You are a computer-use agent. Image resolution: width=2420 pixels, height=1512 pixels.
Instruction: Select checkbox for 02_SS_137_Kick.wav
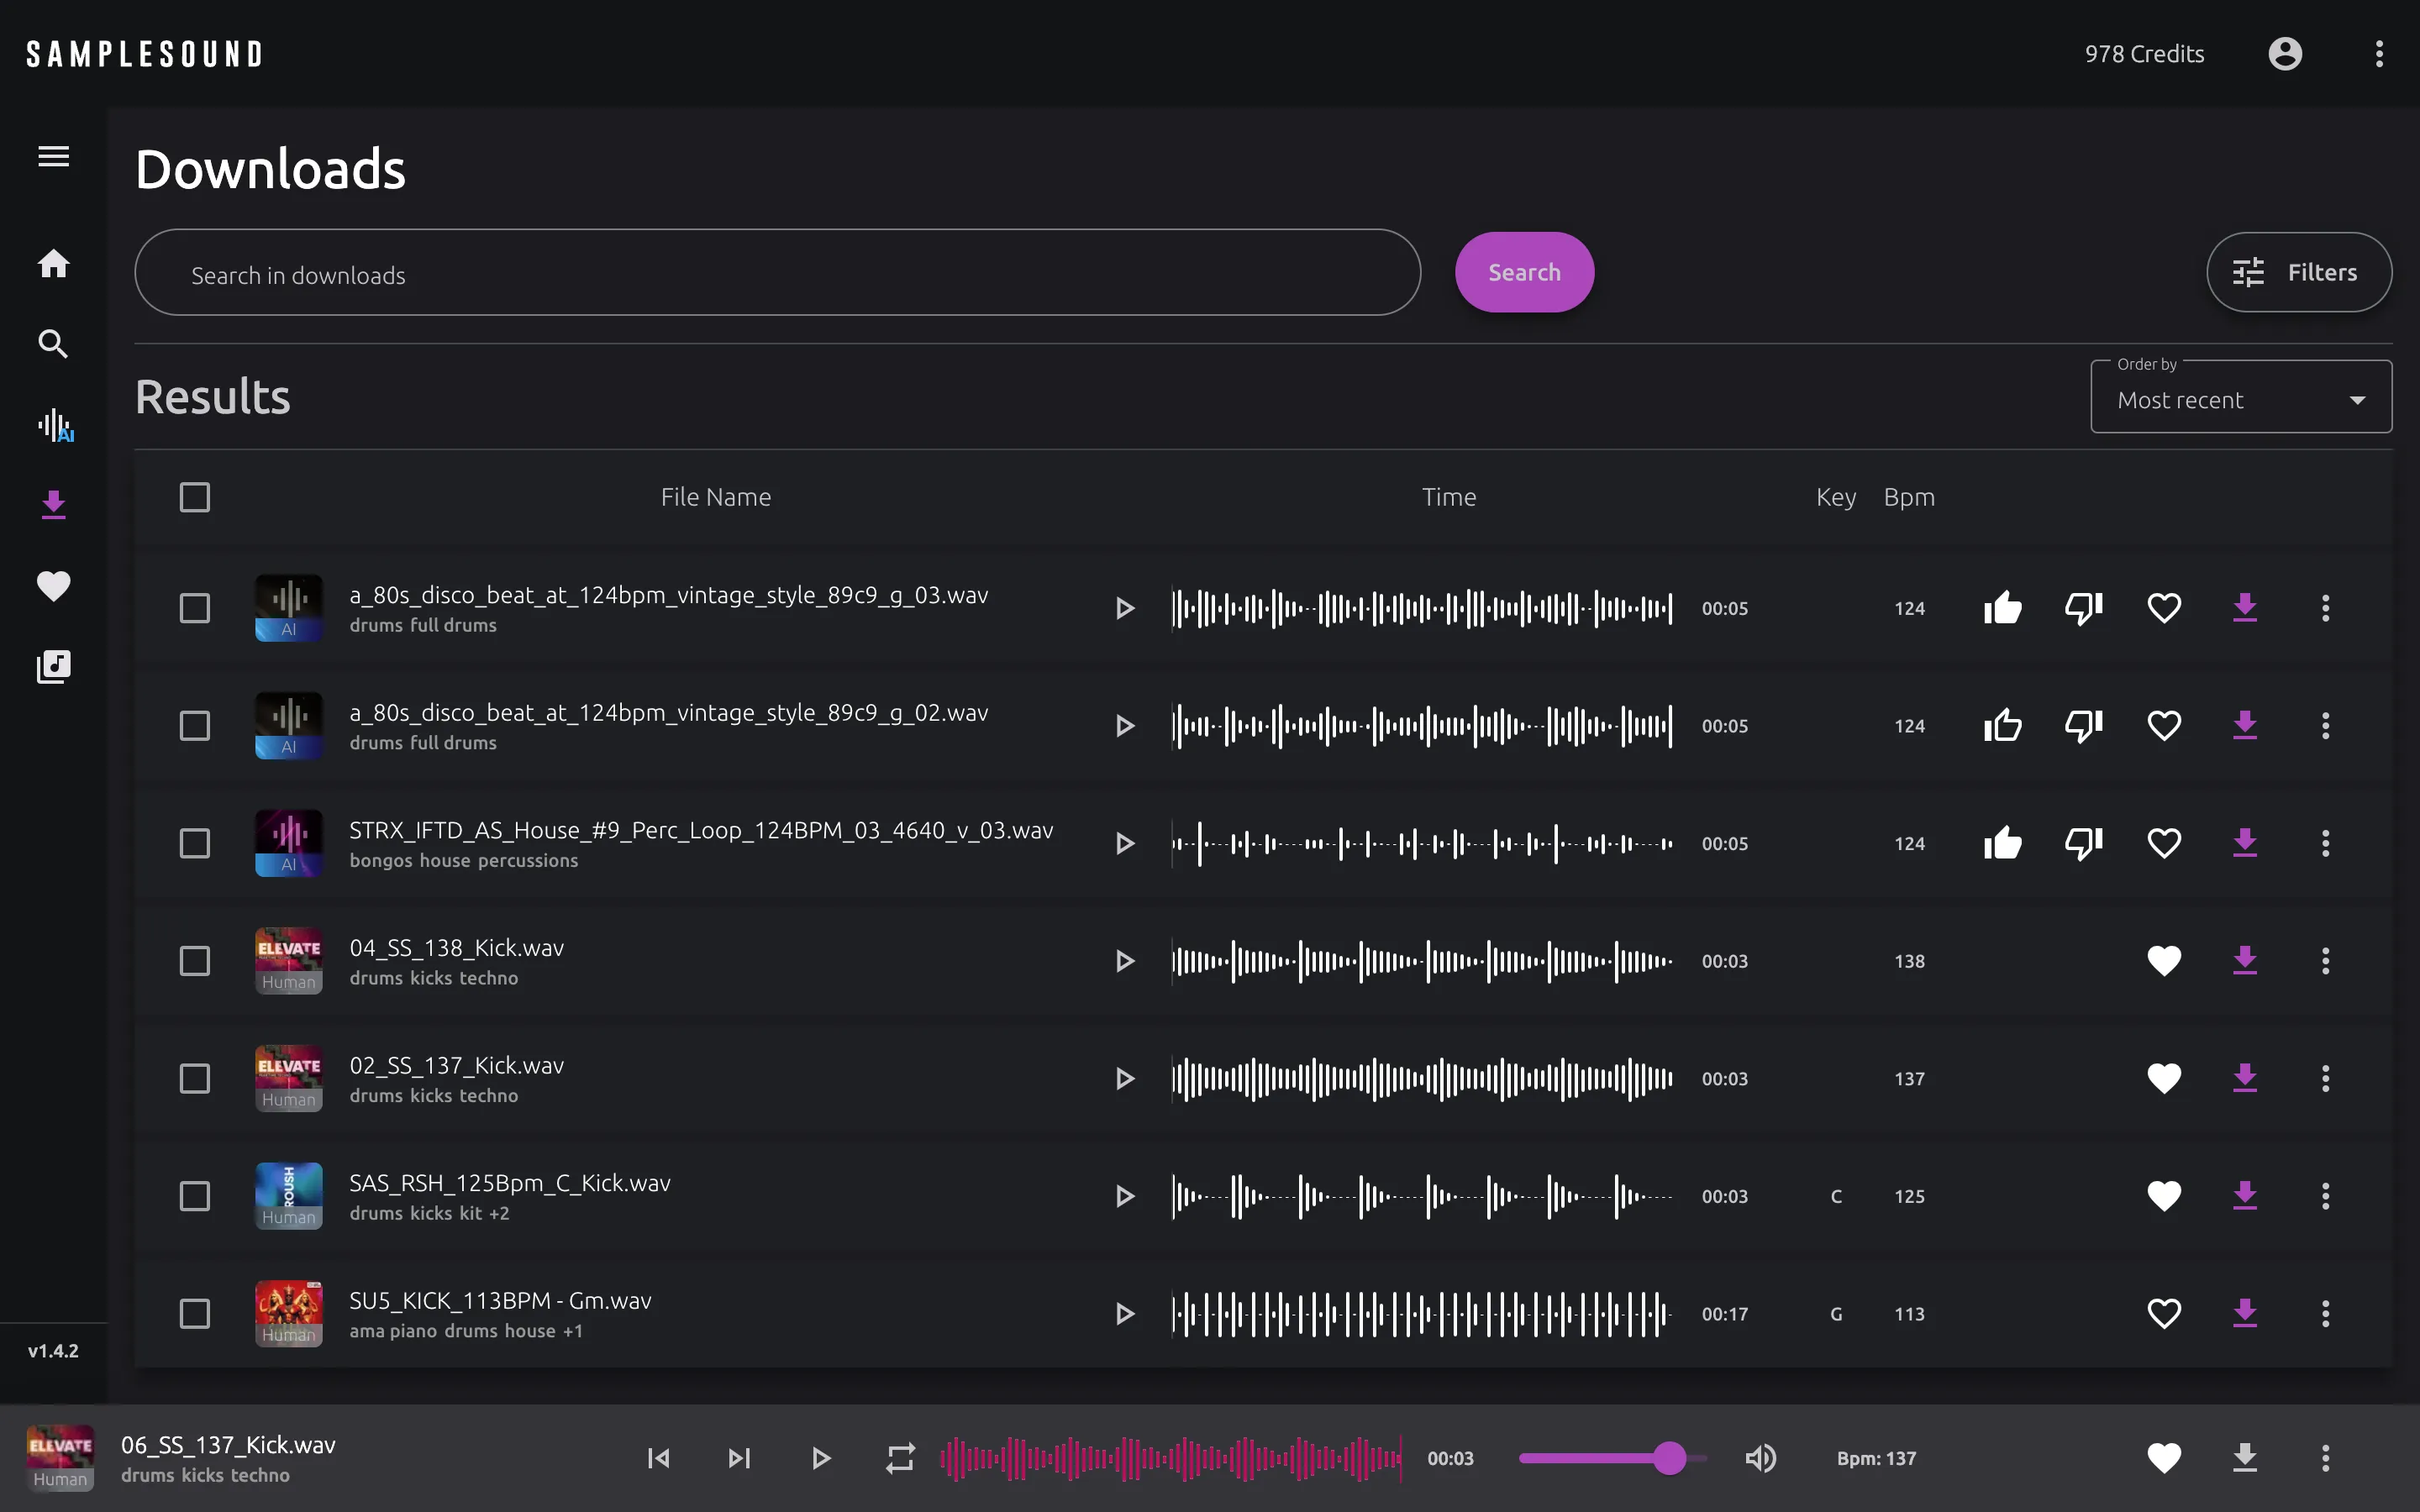195,1079
